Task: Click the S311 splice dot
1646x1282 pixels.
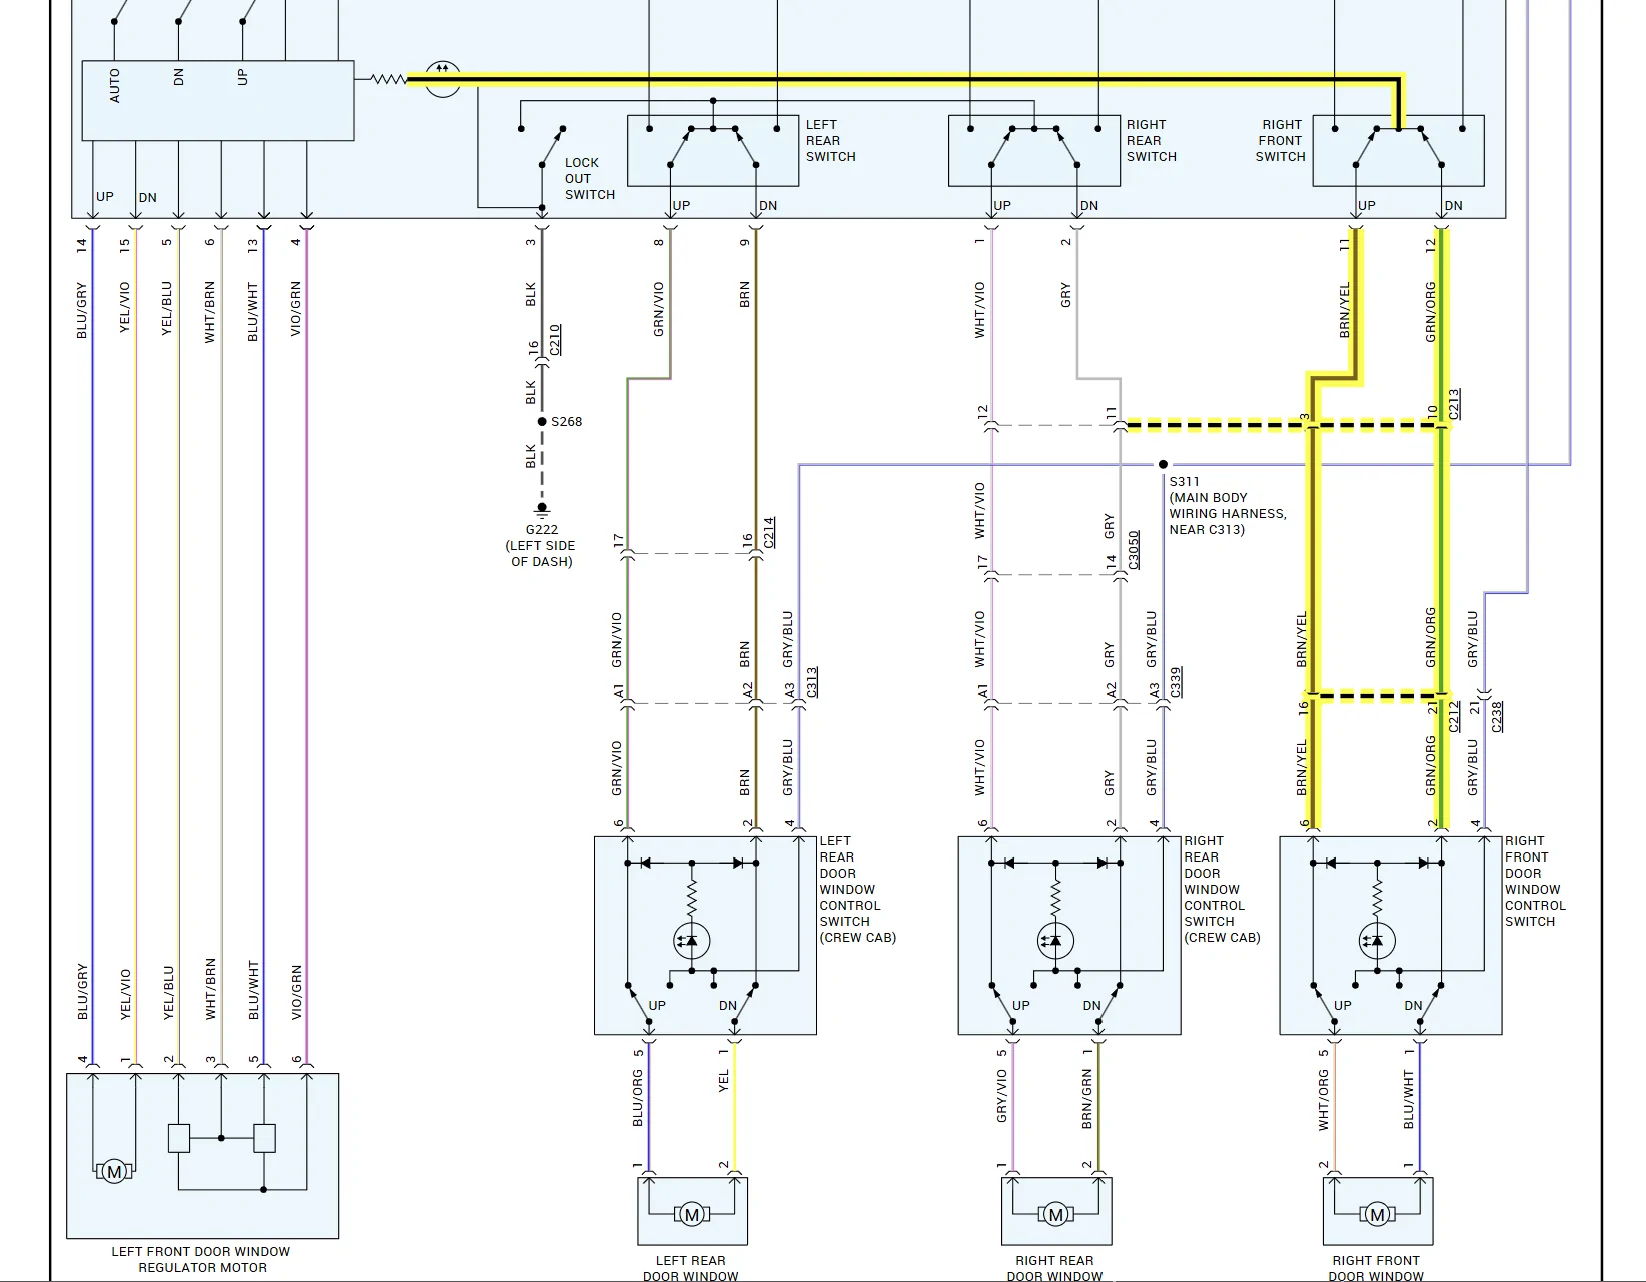Action: coord(1163,465)
